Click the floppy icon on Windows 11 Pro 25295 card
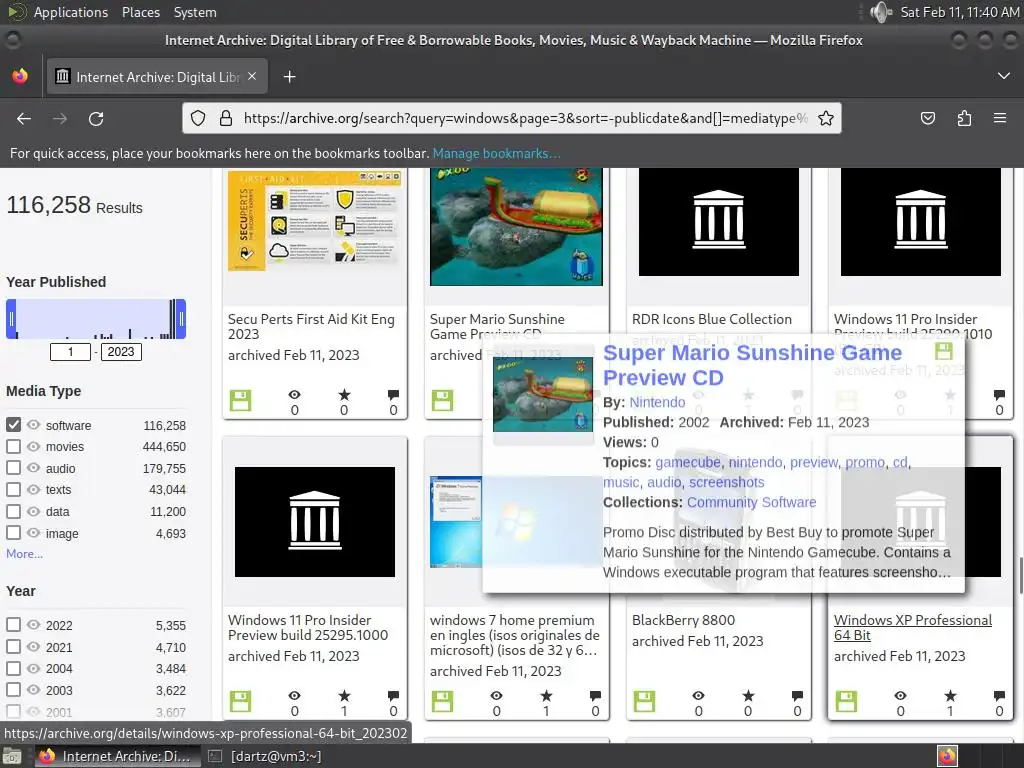The height and width of the screenshot is (768, 1024). 240,701
